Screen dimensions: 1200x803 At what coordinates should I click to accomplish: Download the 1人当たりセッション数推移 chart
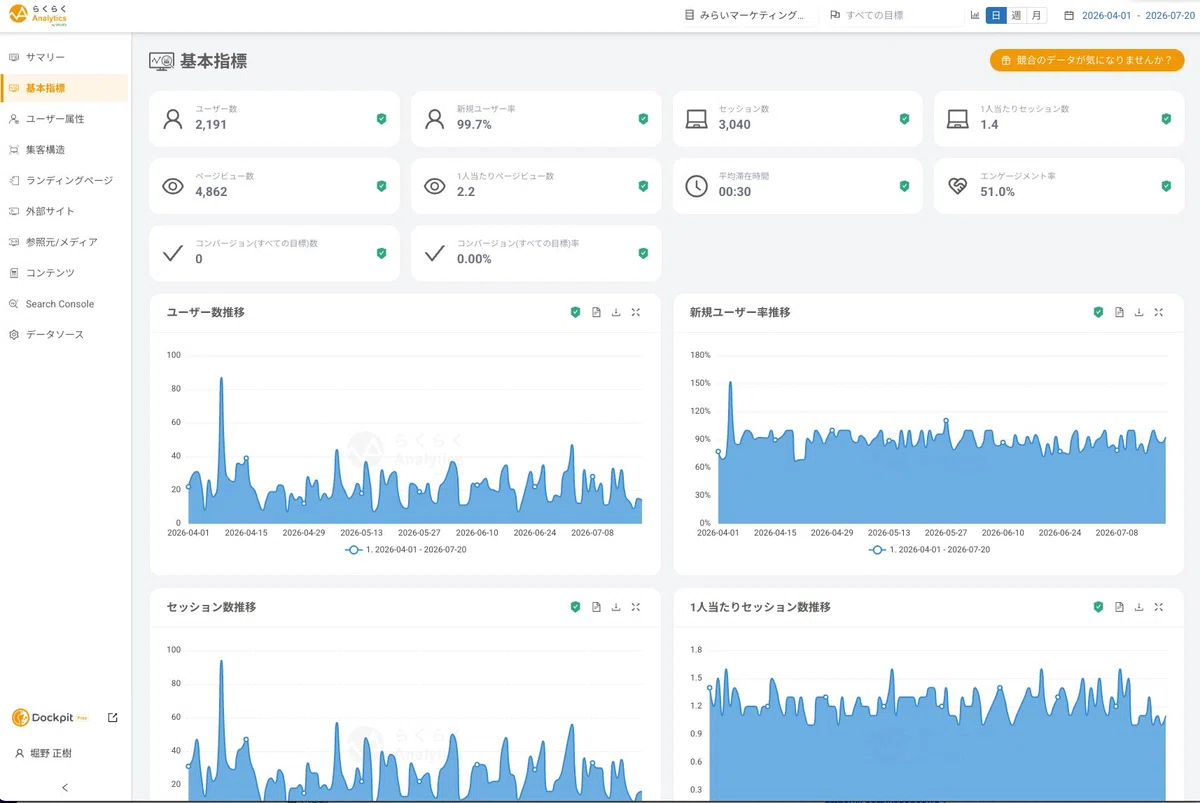click(1139, 607)
